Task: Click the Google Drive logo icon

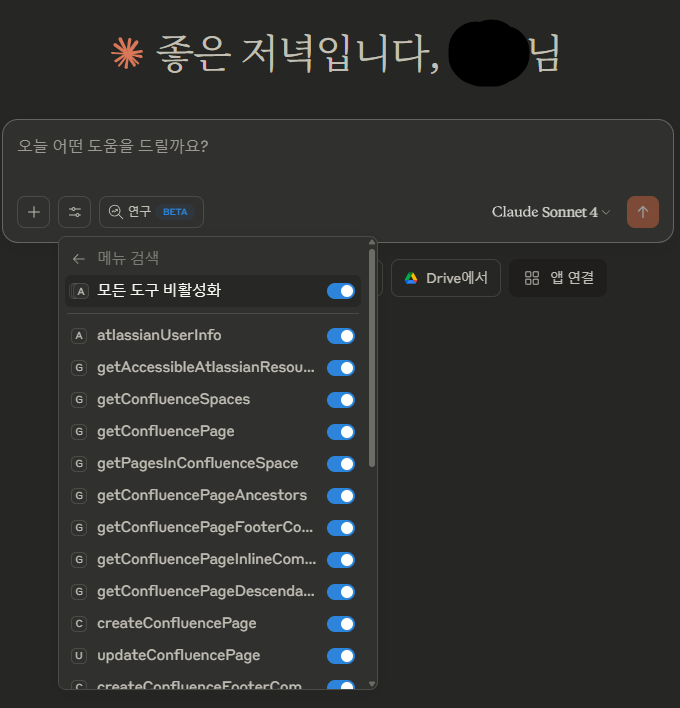Action: [411, 278]
